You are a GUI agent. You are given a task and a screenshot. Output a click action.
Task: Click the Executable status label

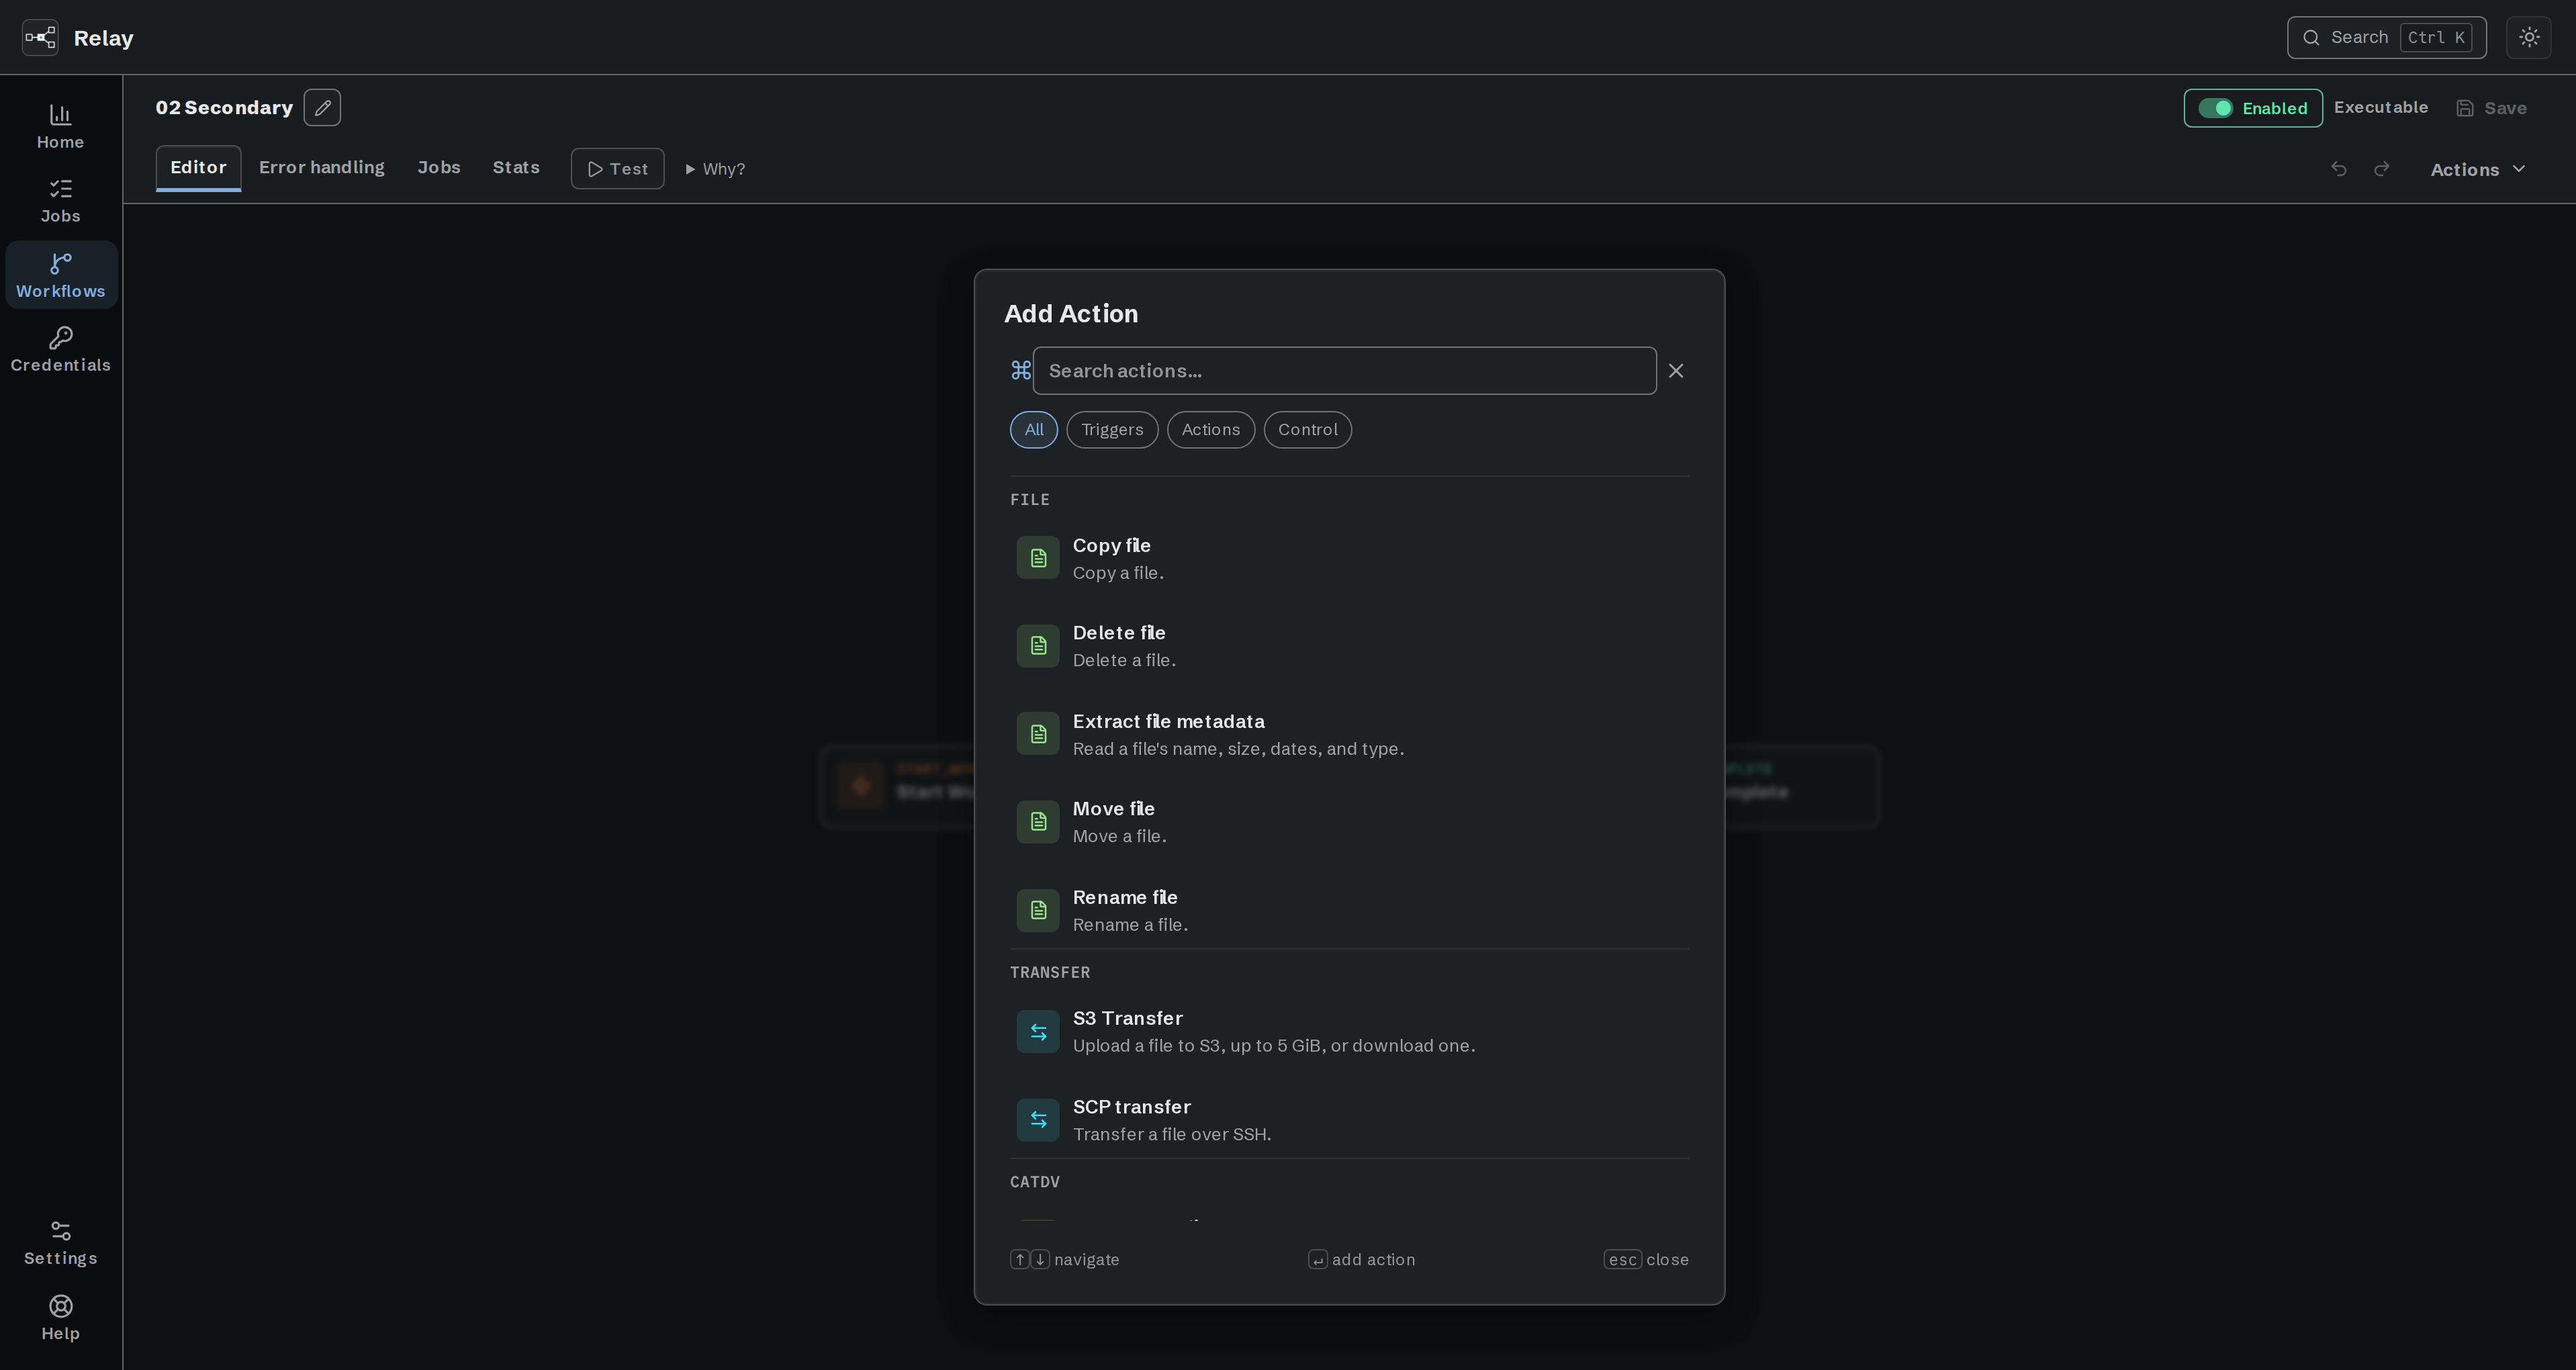point(2380,108)
